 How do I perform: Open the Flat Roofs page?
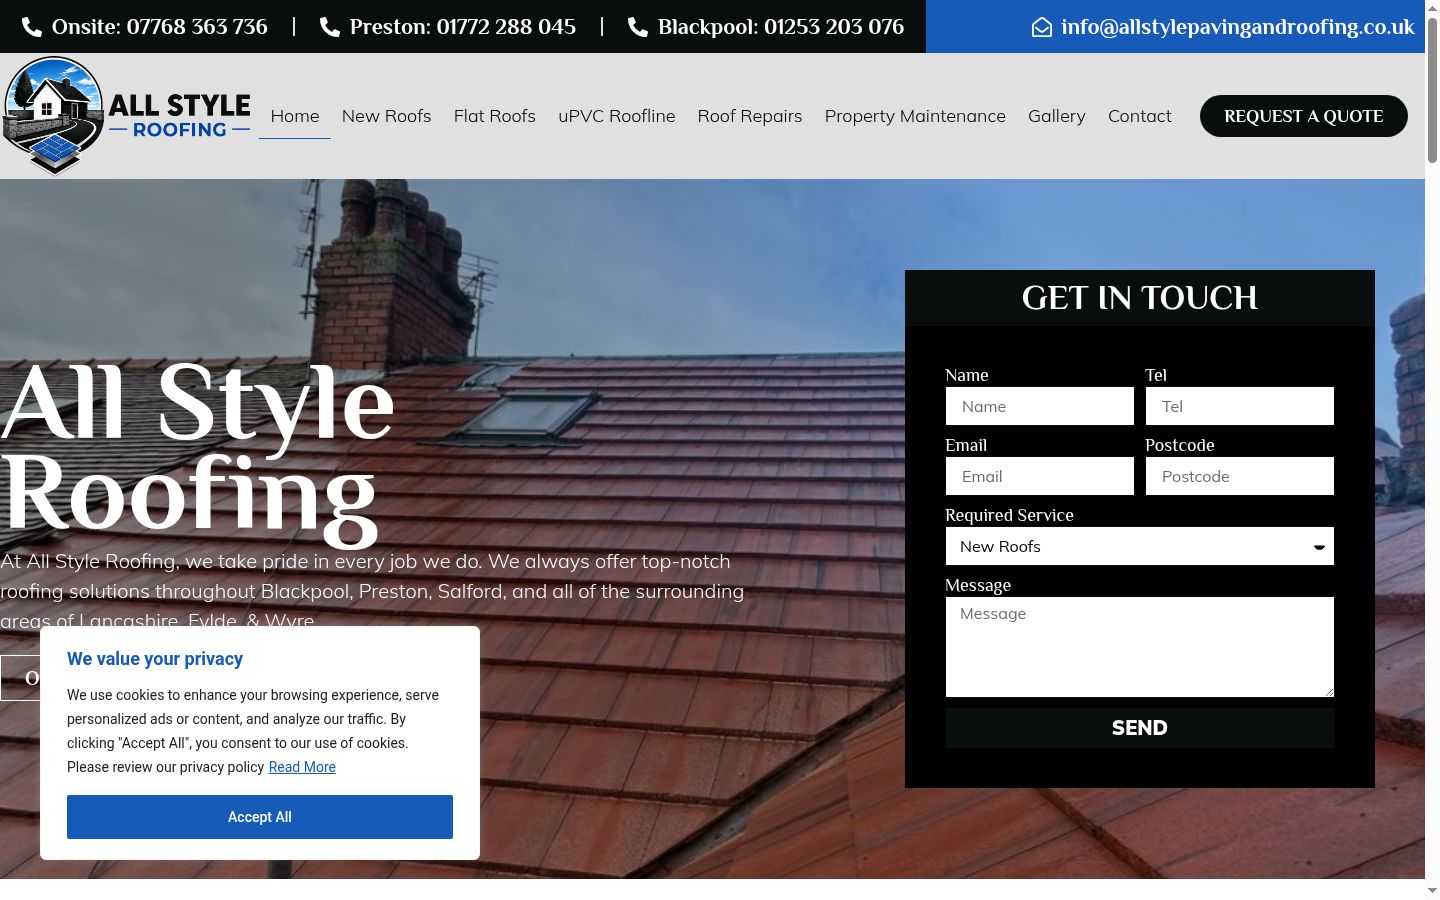click(x=495, y=116)
